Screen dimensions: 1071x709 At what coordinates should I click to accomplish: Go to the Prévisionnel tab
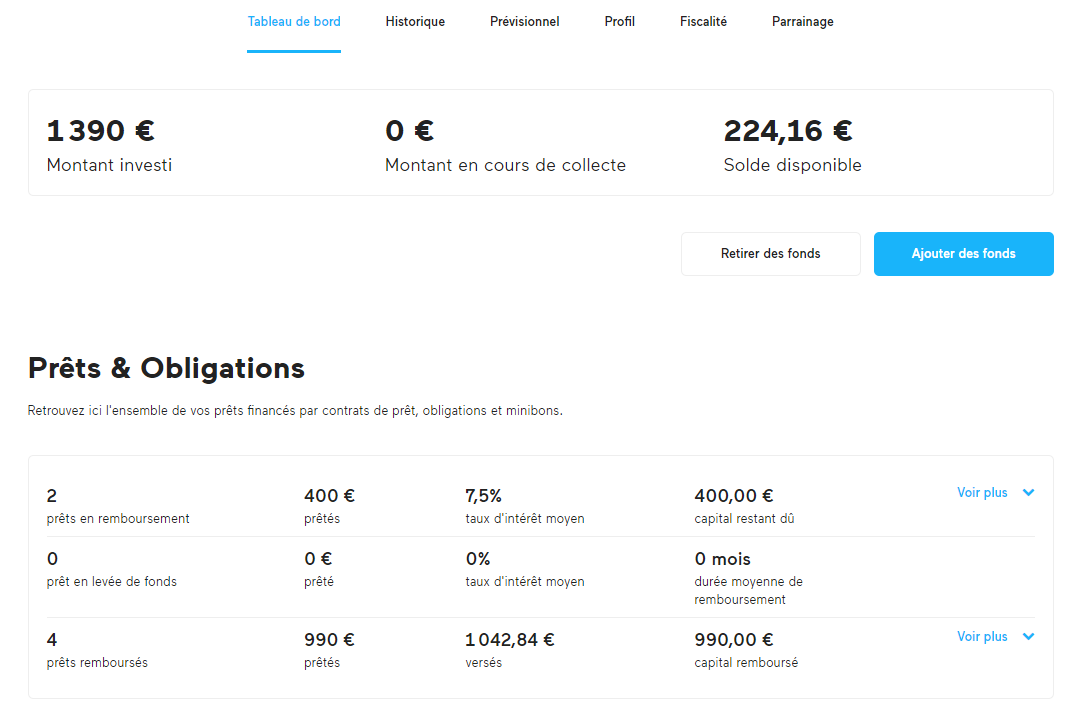click(525, 22)
